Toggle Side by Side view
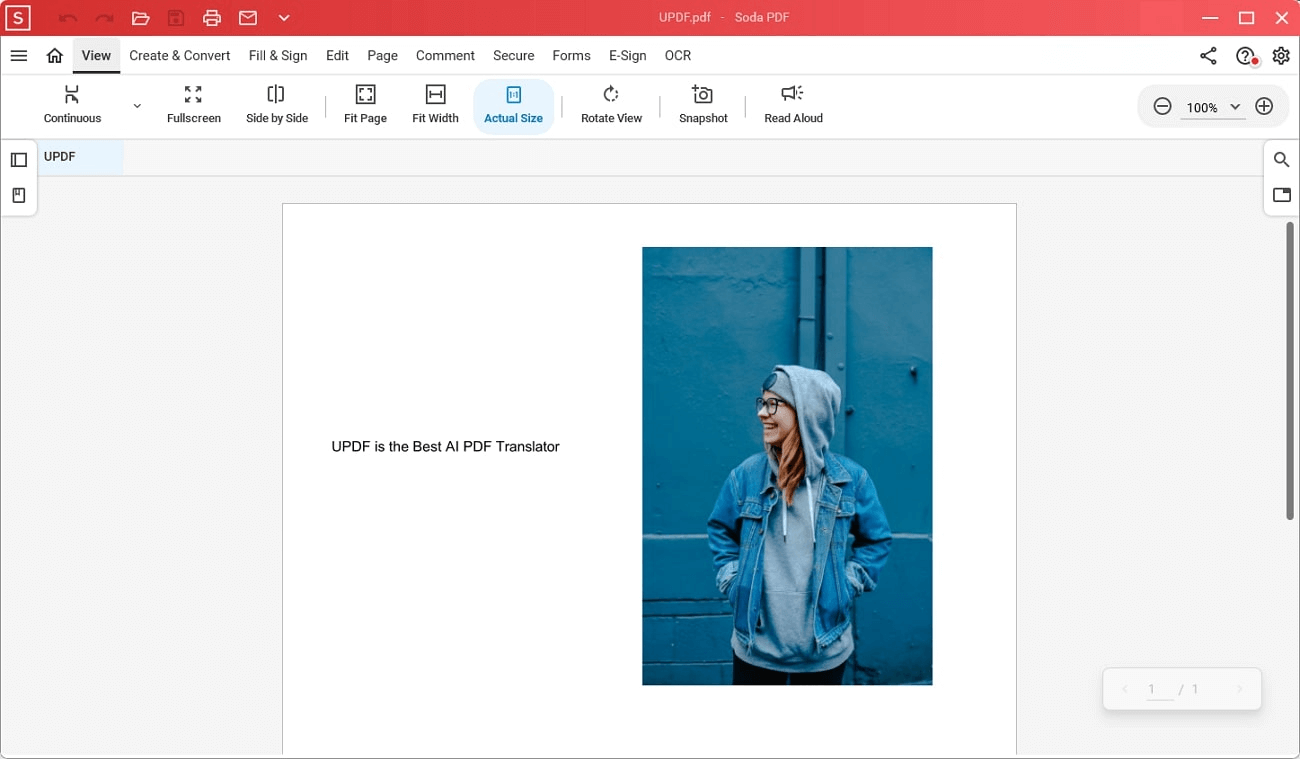 [x=277, y=104]
